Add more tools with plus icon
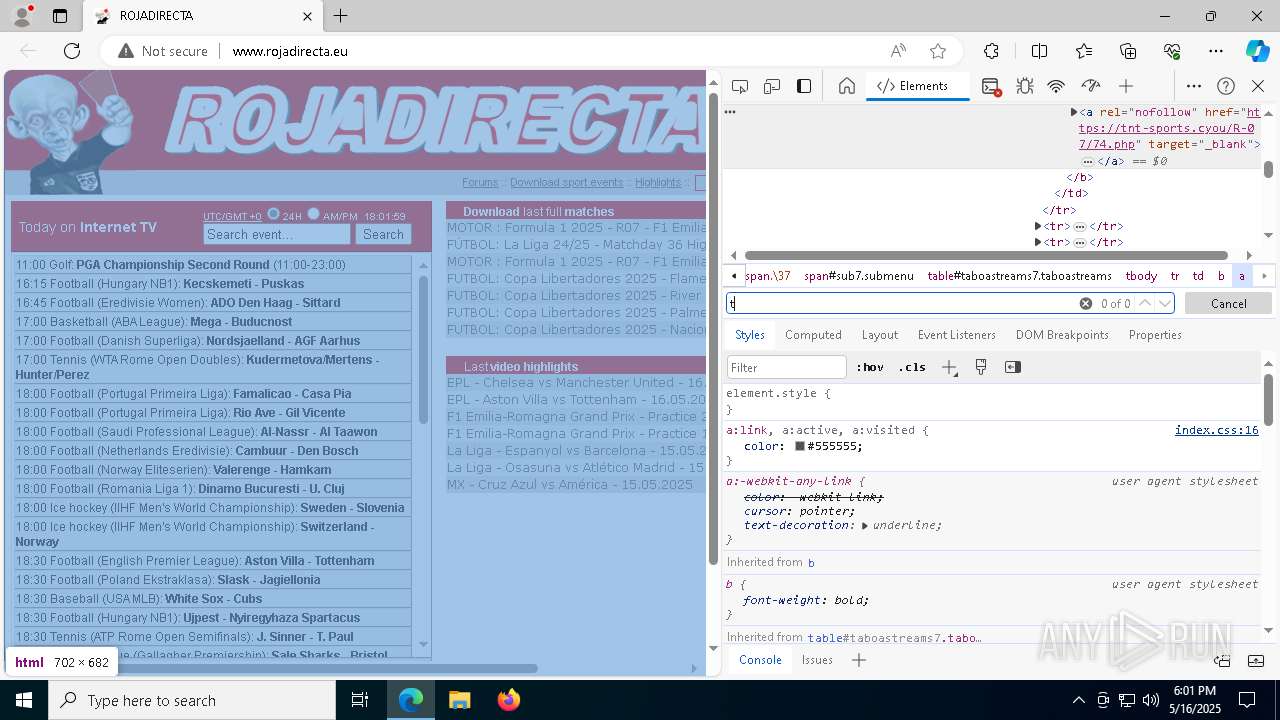Image resolution: width=1280 pixels, height=720 pixels. tap(1126, 86)
